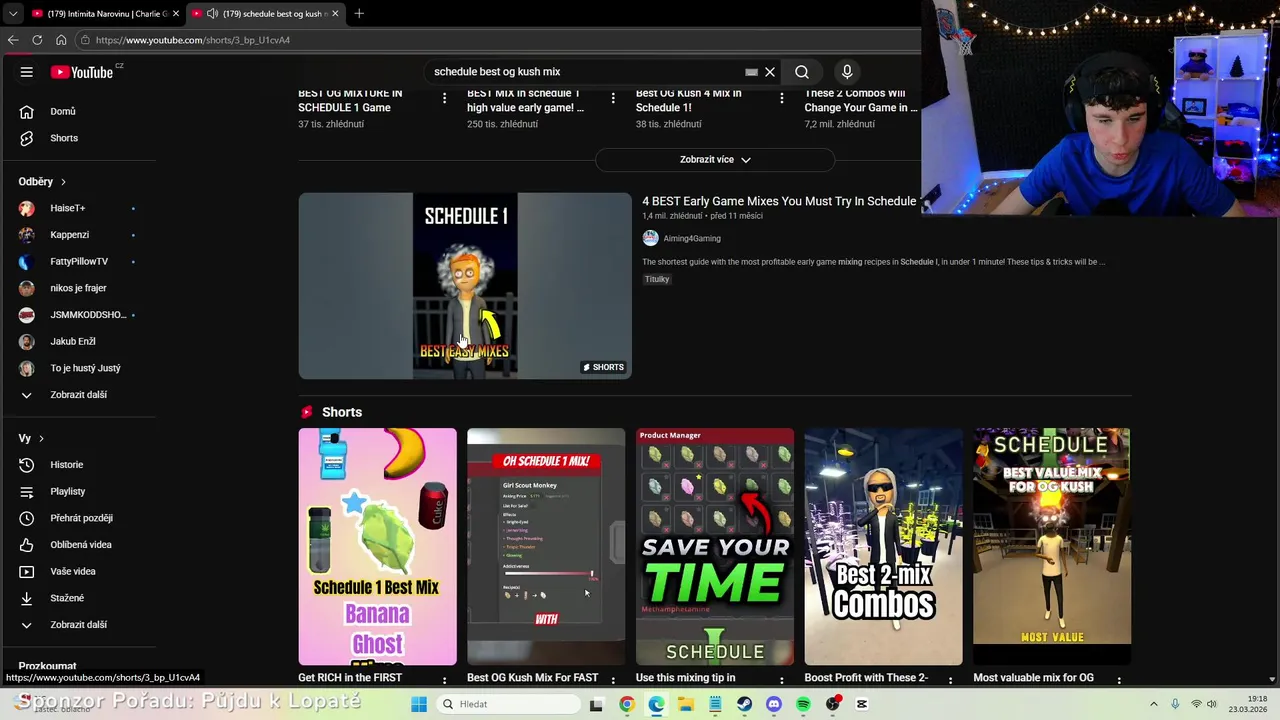
Task: Open options for Best OG Kush 4 Mix video
Action: pyautogui.click(x=782, y=98)
